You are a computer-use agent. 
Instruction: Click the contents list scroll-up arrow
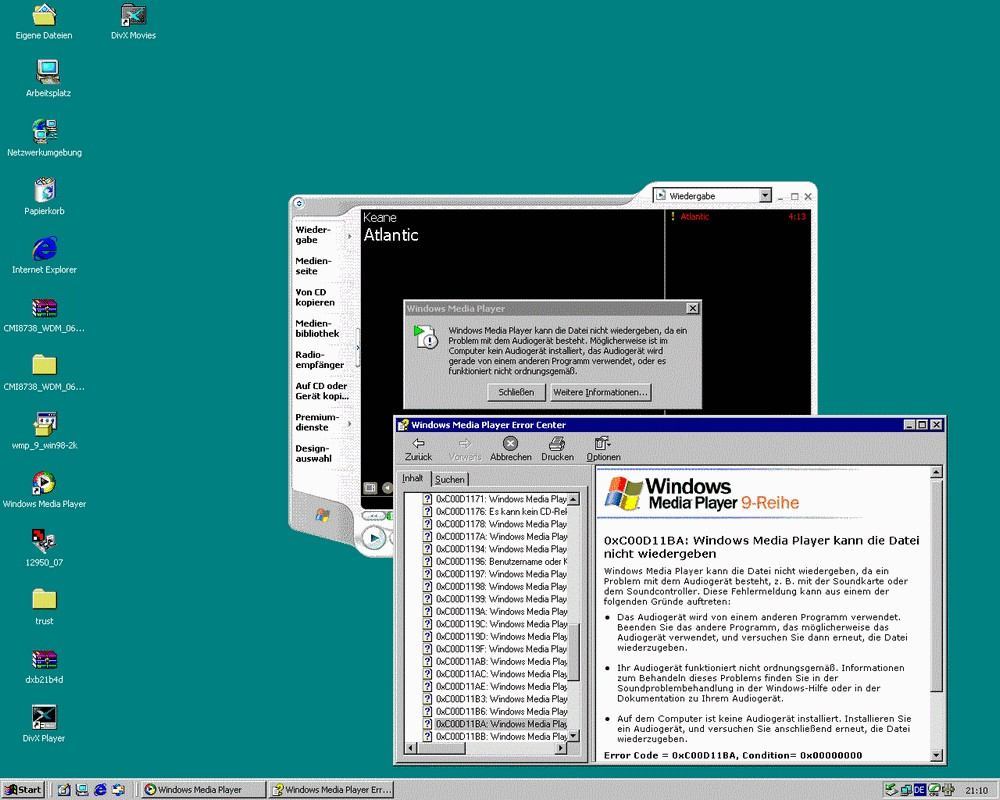(573, 499)
